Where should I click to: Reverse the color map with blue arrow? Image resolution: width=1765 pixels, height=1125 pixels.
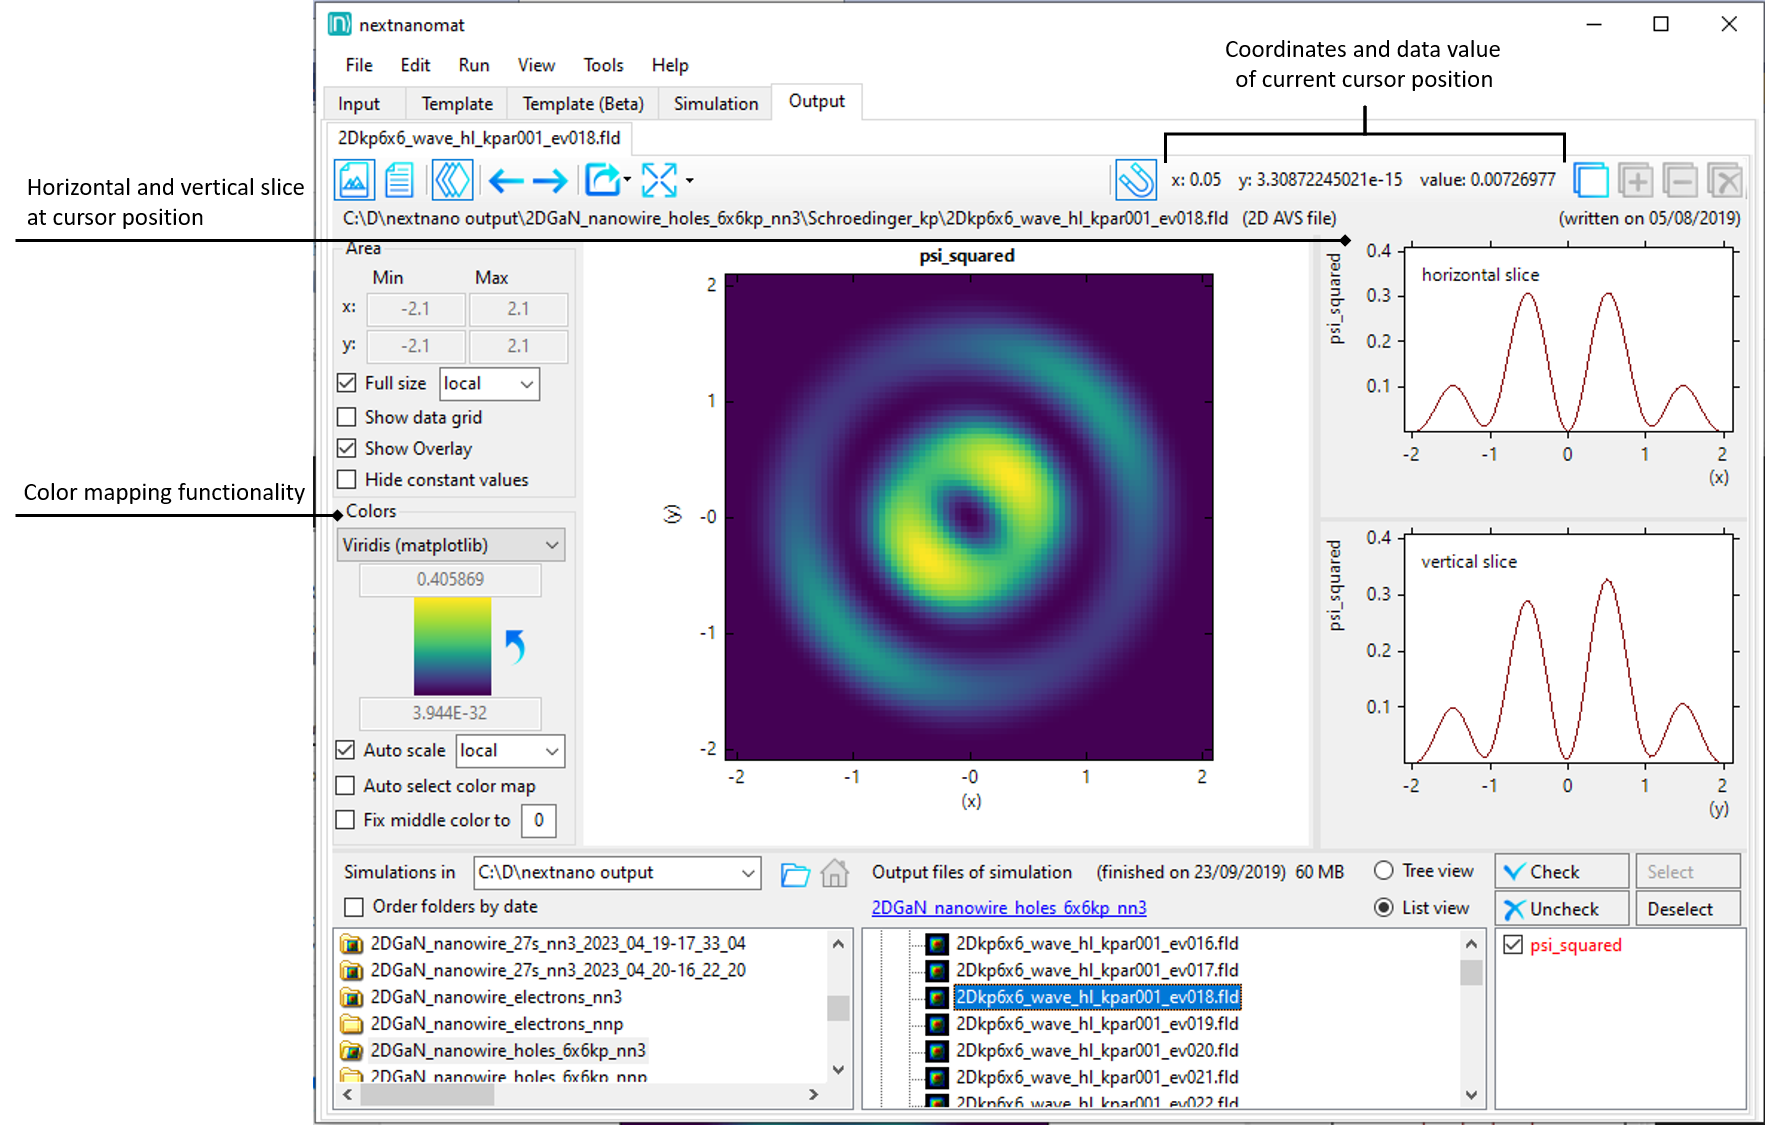[x=515, y=646]
